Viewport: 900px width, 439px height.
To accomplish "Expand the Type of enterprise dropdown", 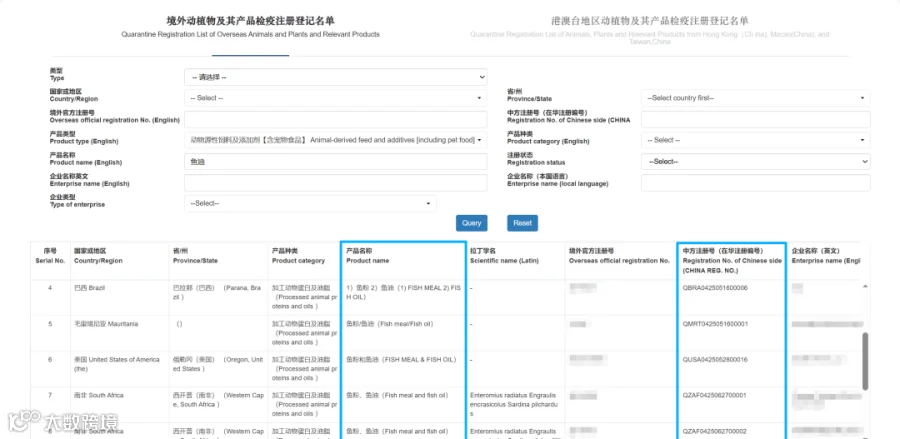I will click(x=311, y=203).
